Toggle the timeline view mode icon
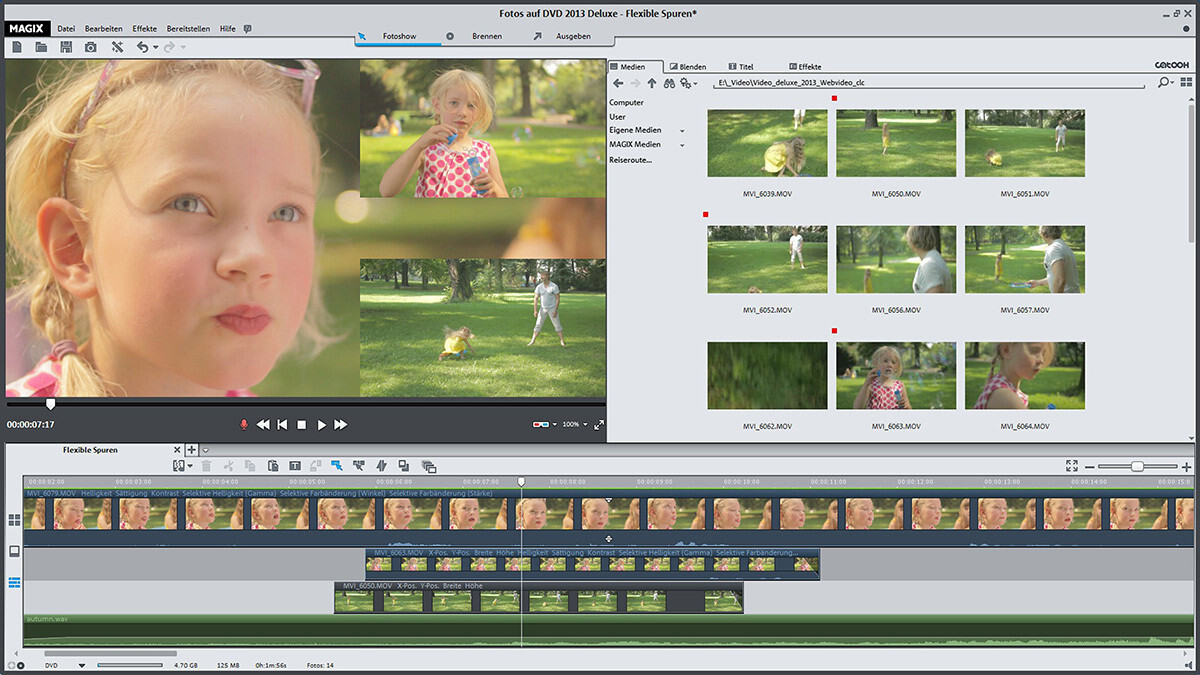This screenshot has height=675, width=1200. [x=14, y=582]
